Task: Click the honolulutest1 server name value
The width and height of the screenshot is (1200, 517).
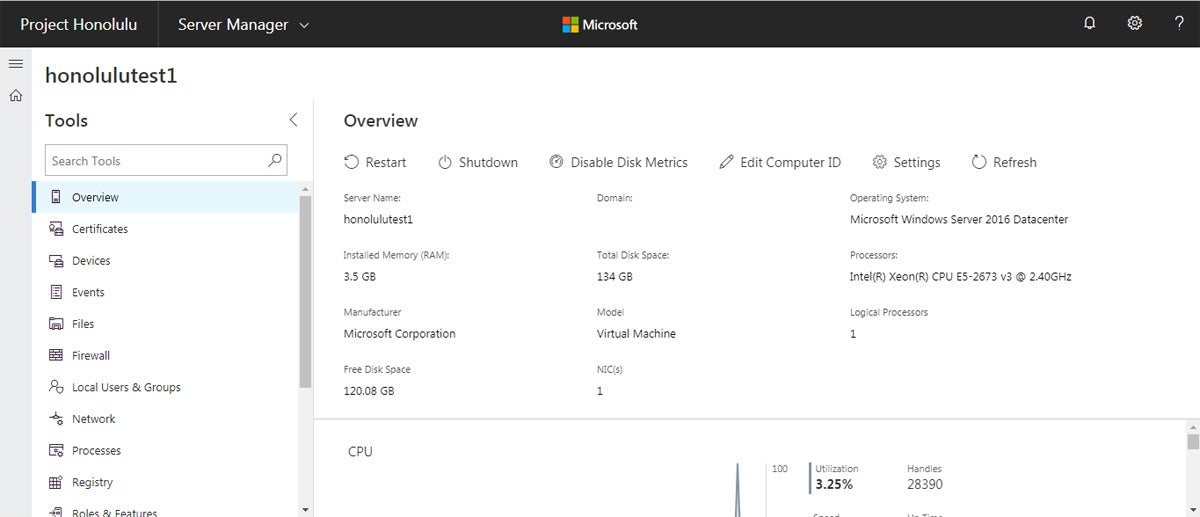Action: pos(378,219)
